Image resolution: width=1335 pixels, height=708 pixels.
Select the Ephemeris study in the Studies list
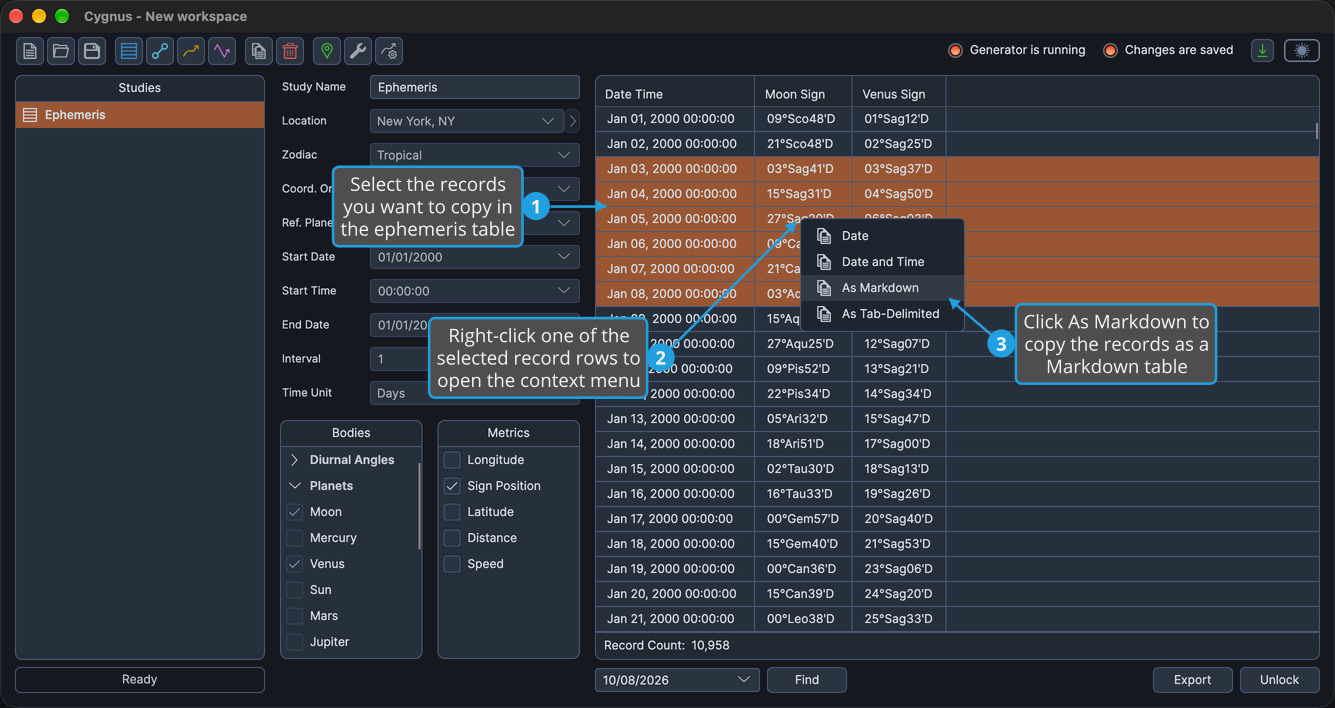tap(140, 115)
